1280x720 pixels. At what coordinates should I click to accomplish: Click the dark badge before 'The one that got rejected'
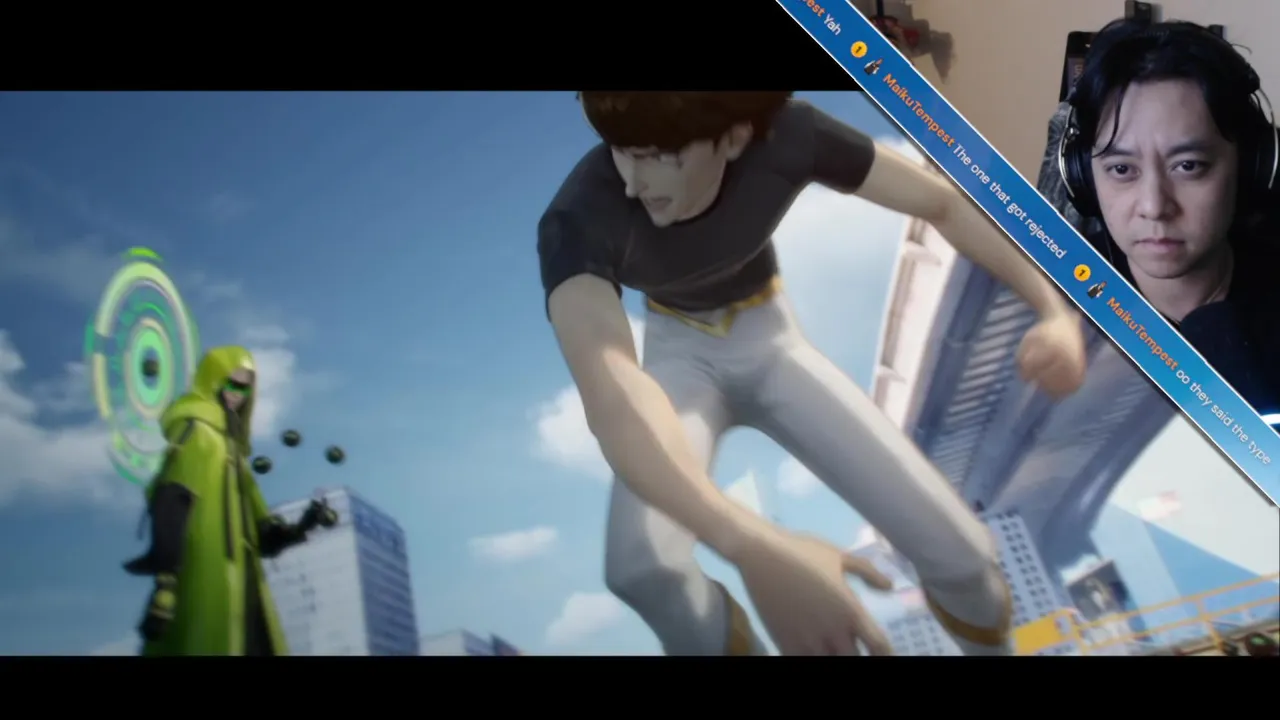873,67
